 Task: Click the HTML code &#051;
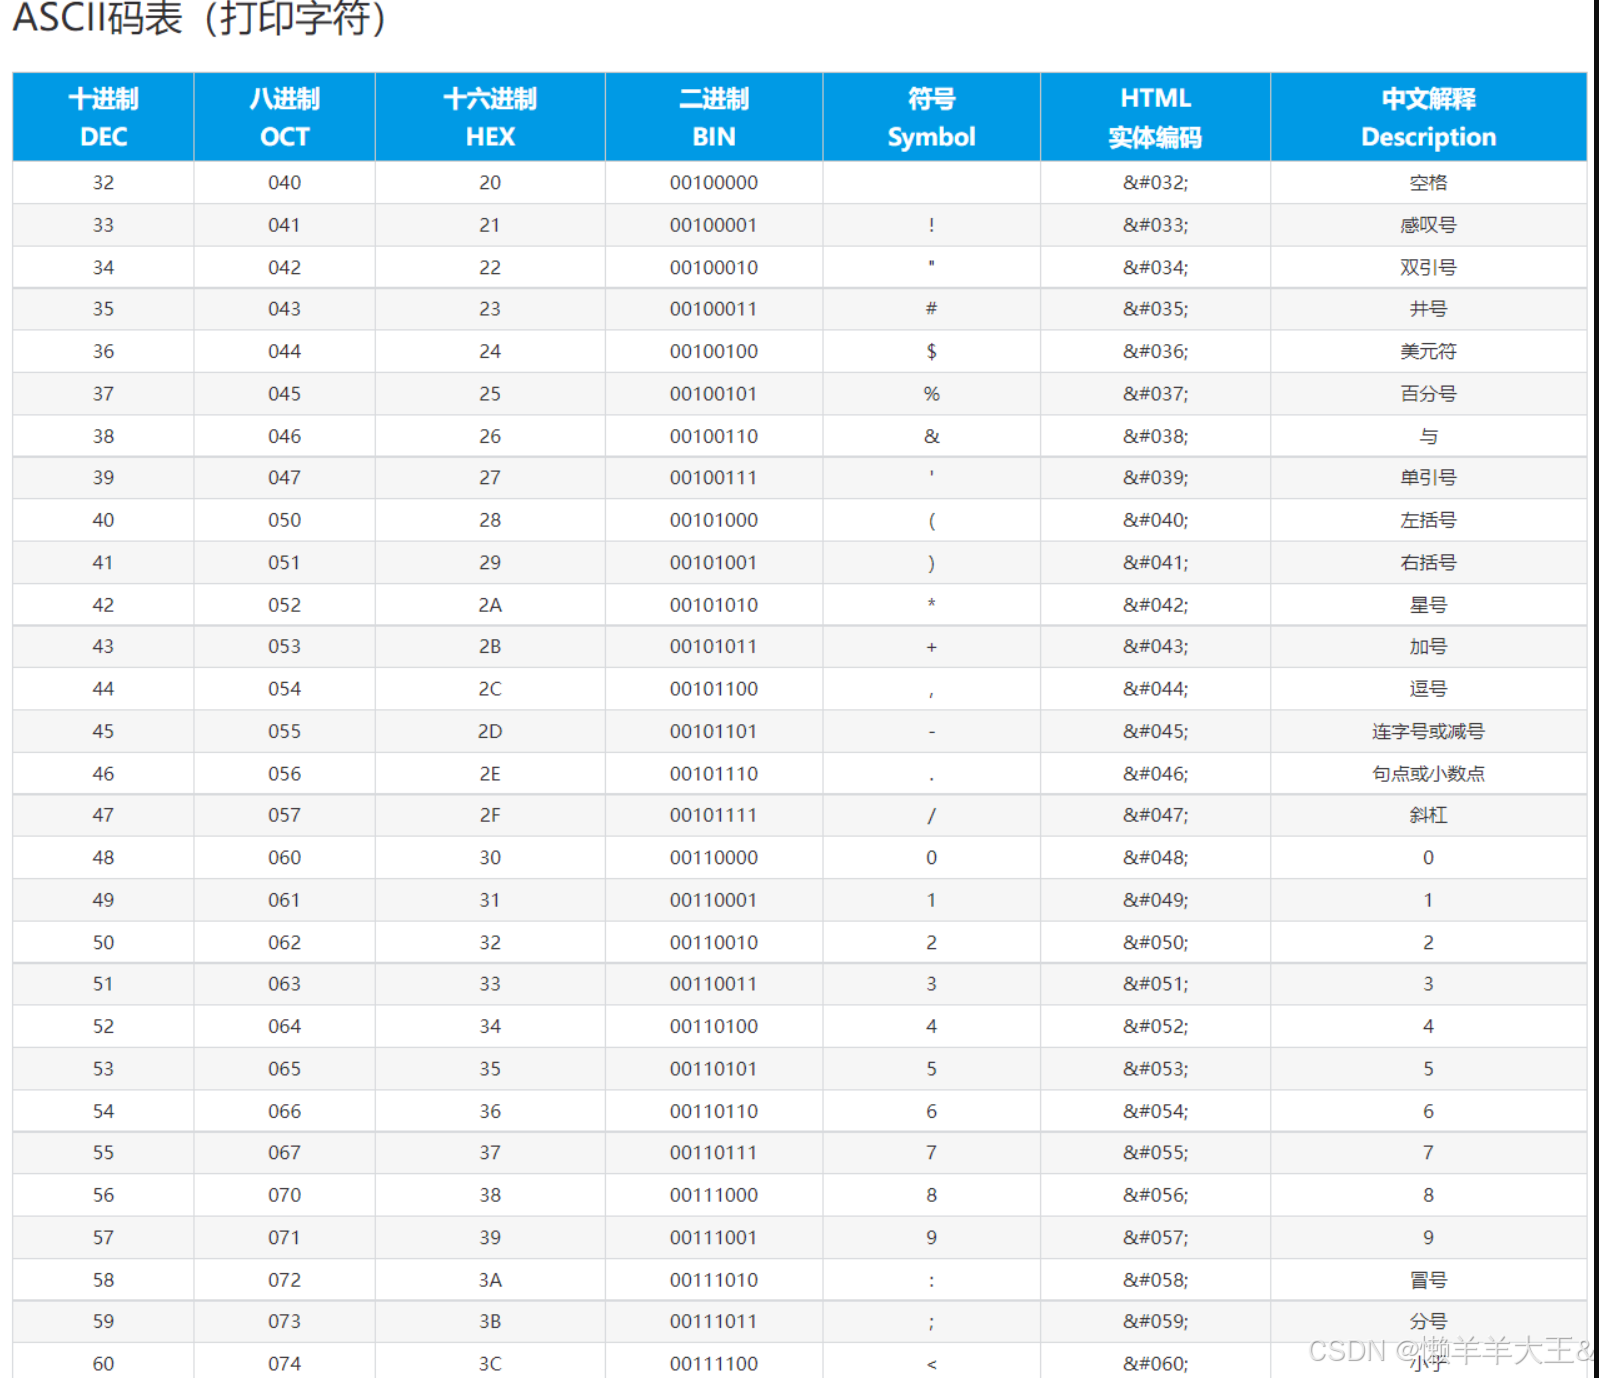click(x=1155, y=984)
